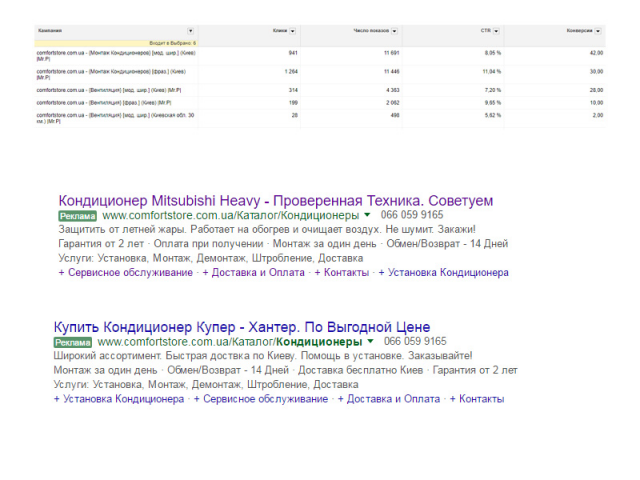
Task: Click Mitsubishi ad line 'Защитить от летней жары'
Action: pos(267,229)
